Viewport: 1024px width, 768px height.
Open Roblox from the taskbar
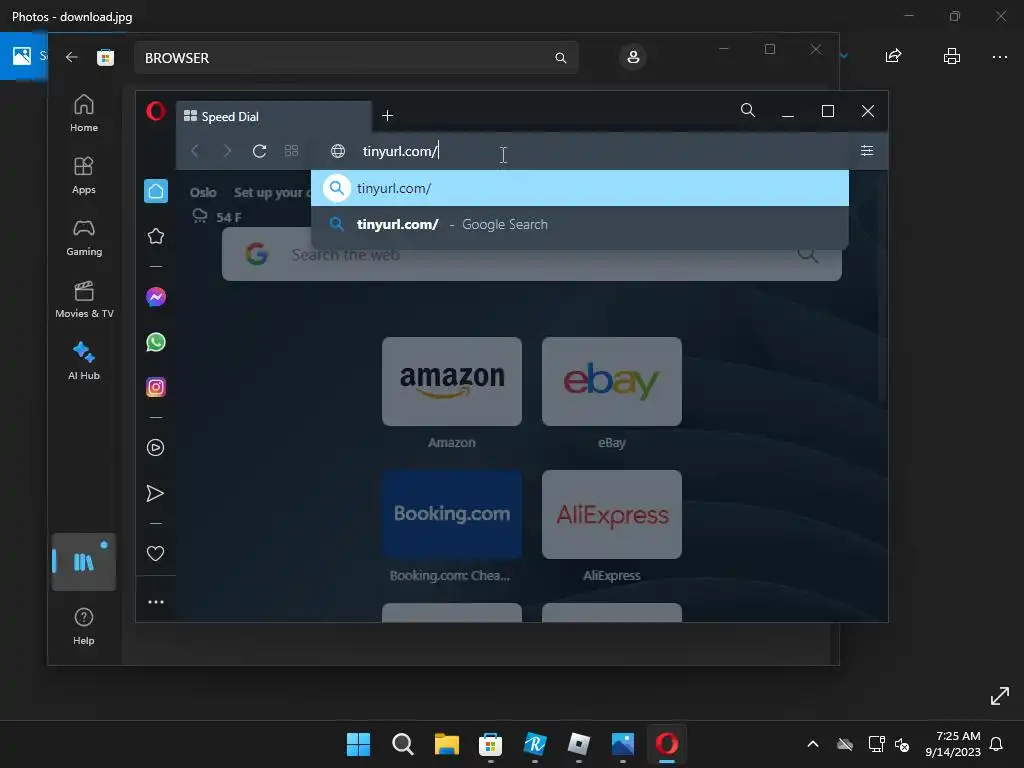pos(579,744)
